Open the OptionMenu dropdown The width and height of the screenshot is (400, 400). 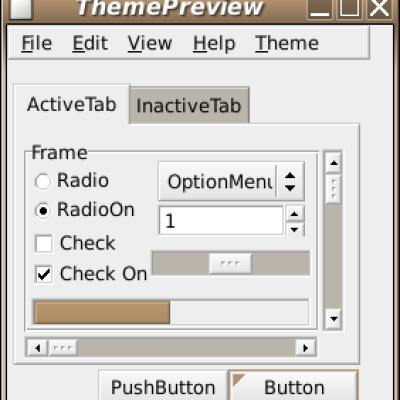pos(231,182)
